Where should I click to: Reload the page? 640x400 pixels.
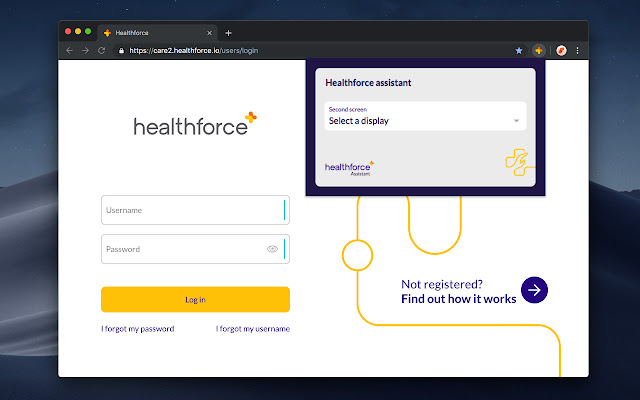point(102,50)
